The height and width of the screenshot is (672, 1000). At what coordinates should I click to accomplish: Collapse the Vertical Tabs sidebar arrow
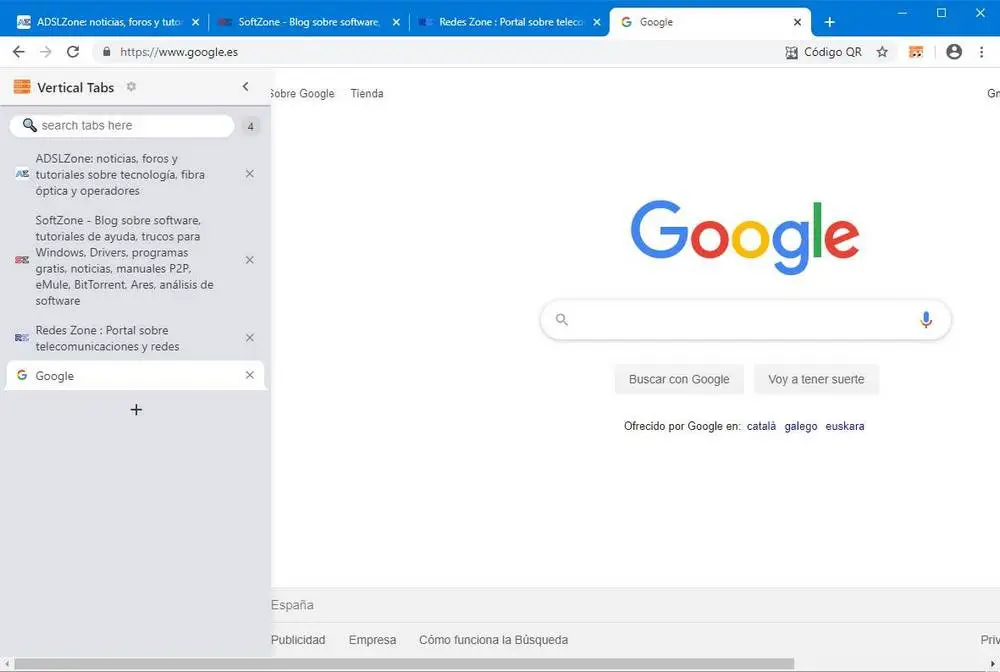tap(246, 86)
